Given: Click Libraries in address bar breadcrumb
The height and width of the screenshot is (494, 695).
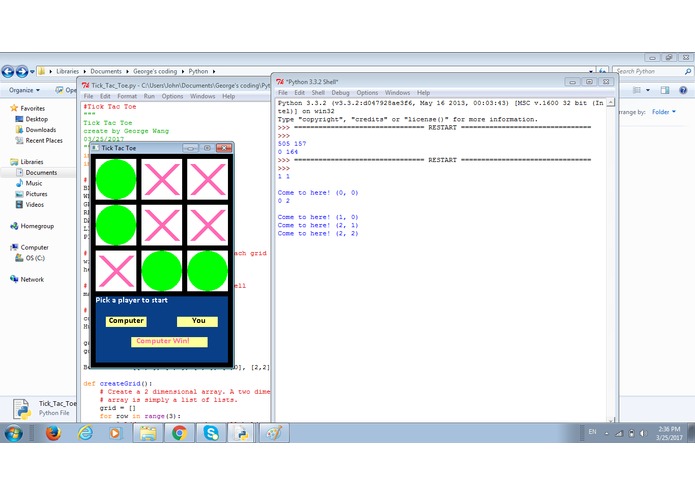Looking at the screenshot, I should (x=67, y=71).
